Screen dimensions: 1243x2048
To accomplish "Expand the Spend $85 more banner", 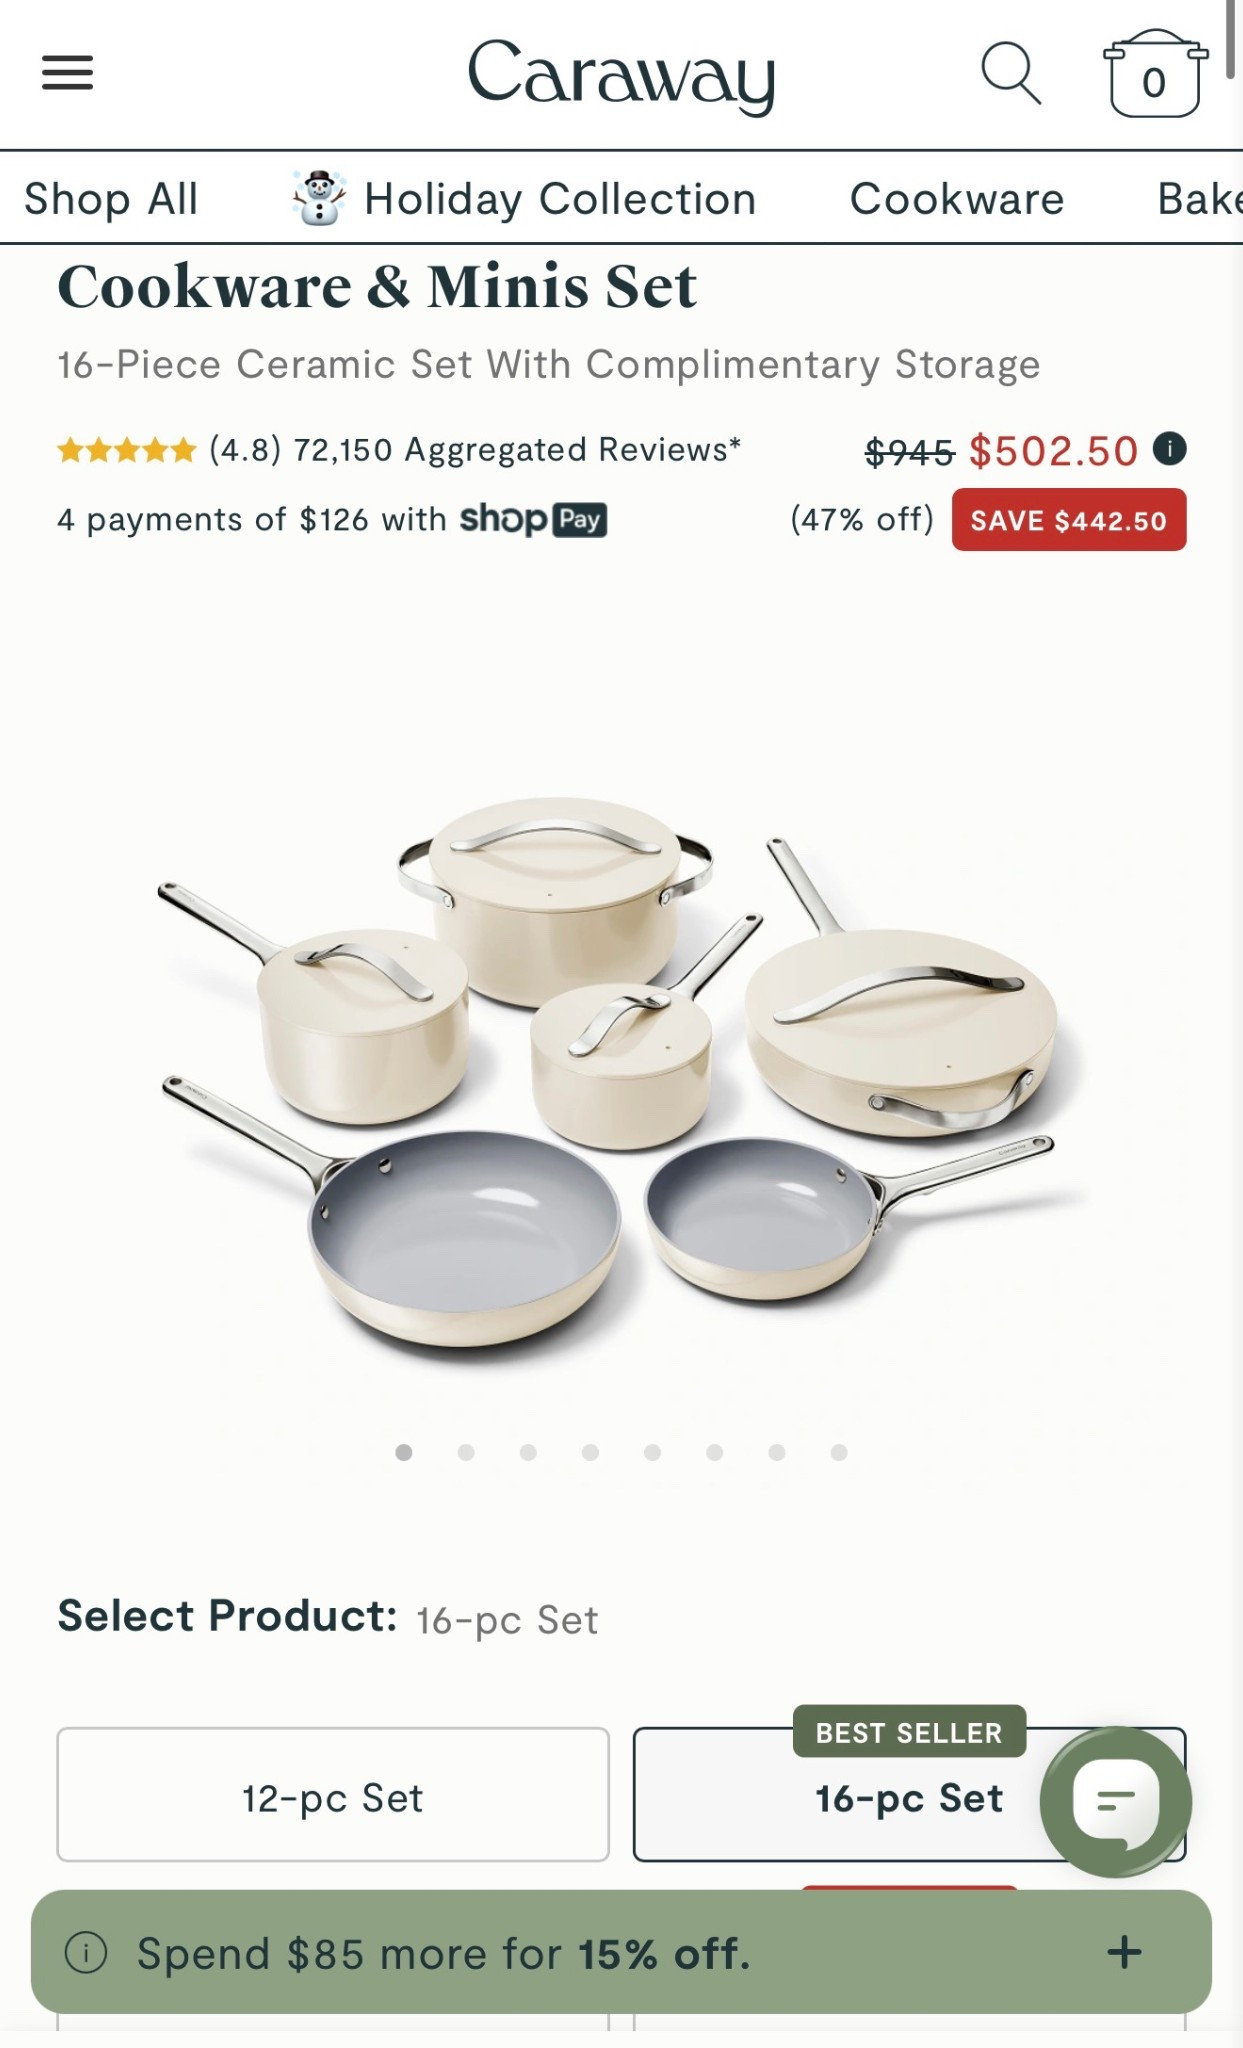I will click(1124, 1951).
